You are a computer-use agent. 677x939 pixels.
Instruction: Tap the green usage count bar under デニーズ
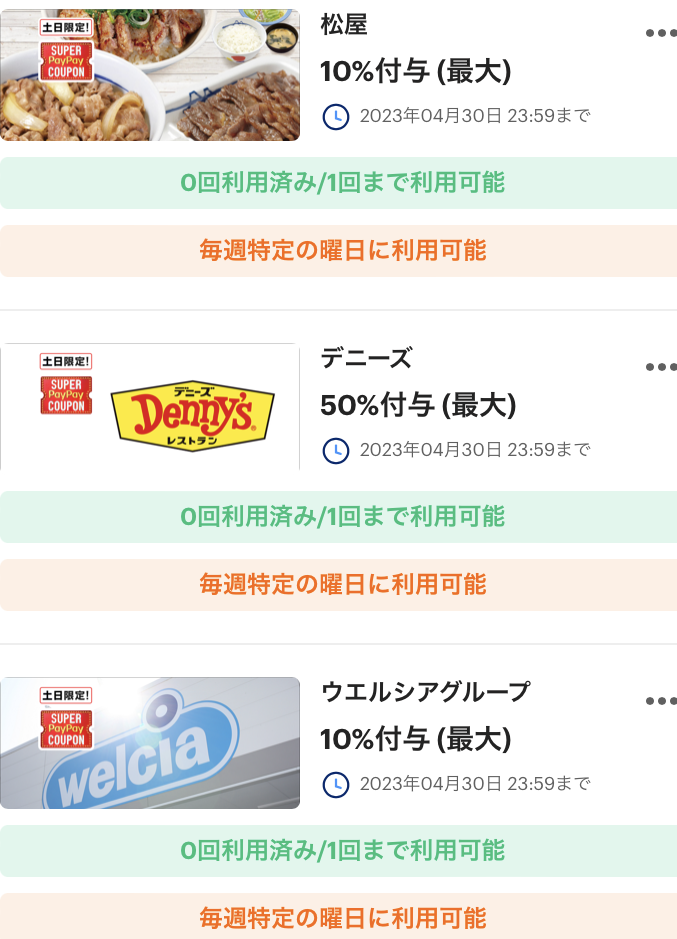(x=338, y=517)
